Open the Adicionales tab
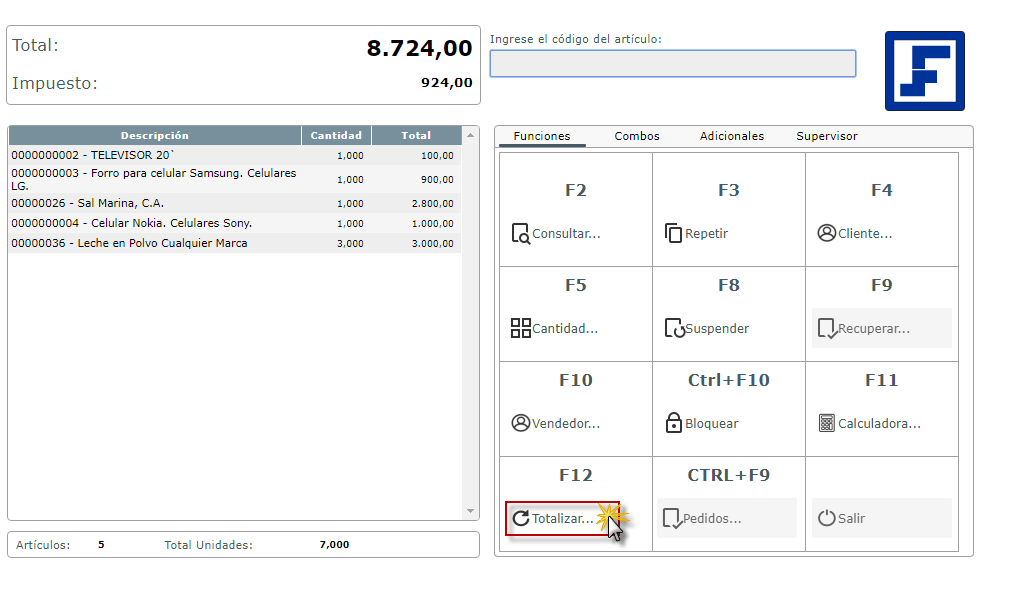This screenshot has width=1012, height=591. 731,136
